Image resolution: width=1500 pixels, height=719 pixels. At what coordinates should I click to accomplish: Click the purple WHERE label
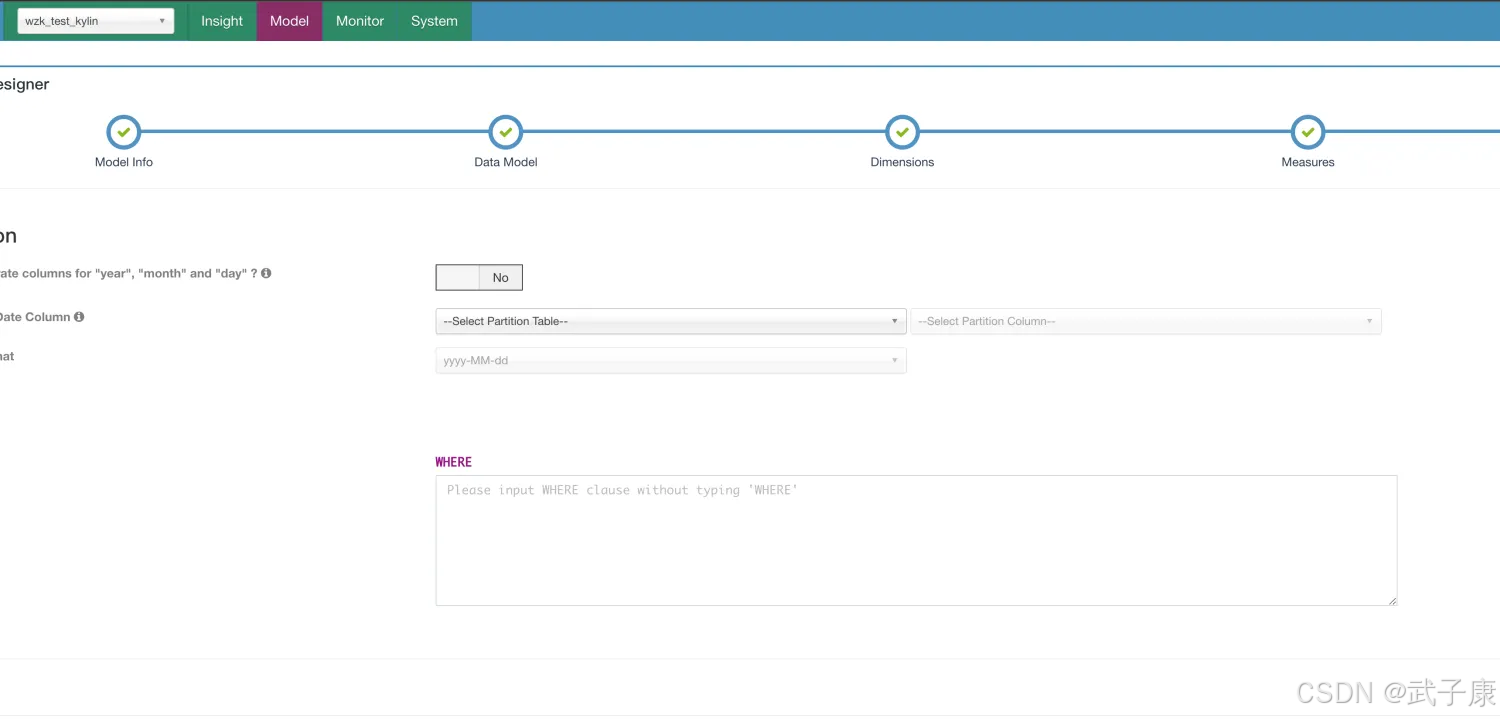pyautogui.click(x=453, y=462)
